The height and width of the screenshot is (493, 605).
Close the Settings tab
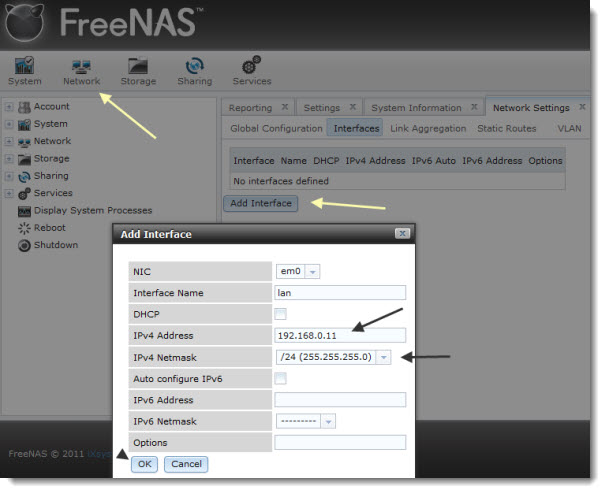coord(353,107)
